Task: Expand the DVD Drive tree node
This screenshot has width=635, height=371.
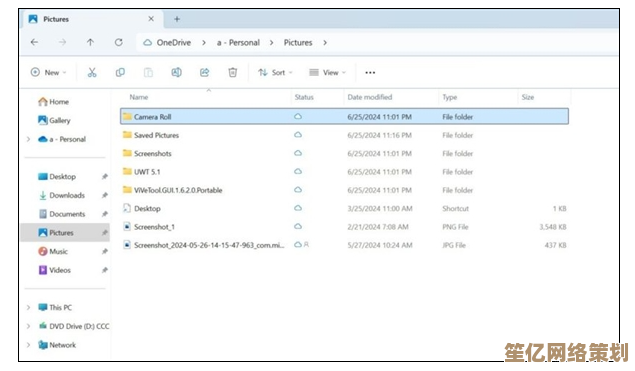Action: pyautogui.click(x=28, y=326)
